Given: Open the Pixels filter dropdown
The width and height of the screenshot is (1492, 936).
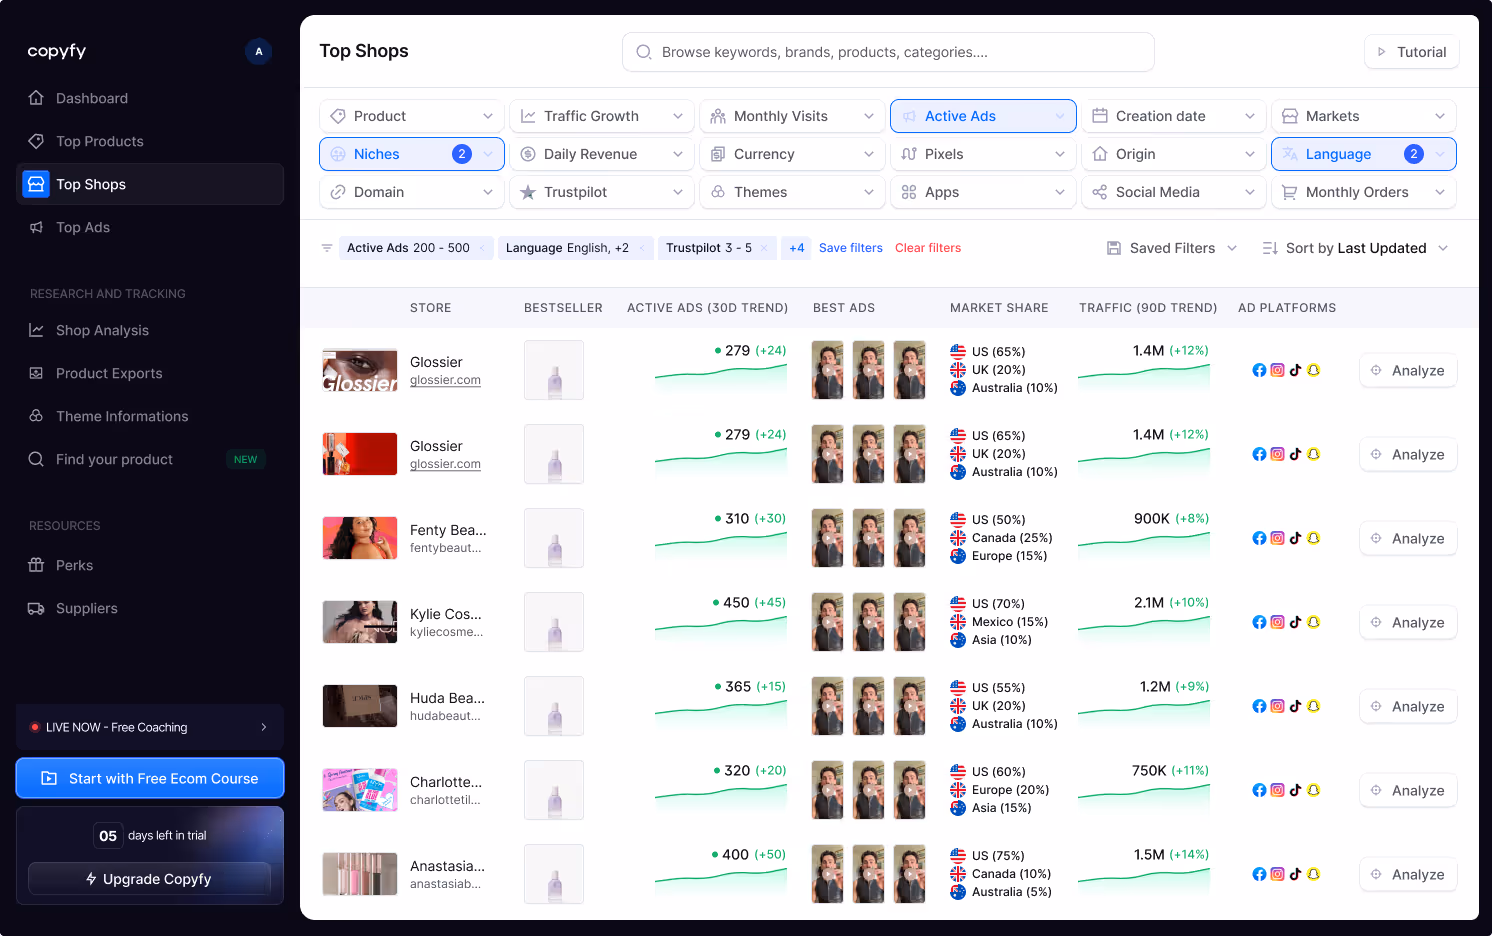Looking at the screenshot, I should tap(983, 154).
